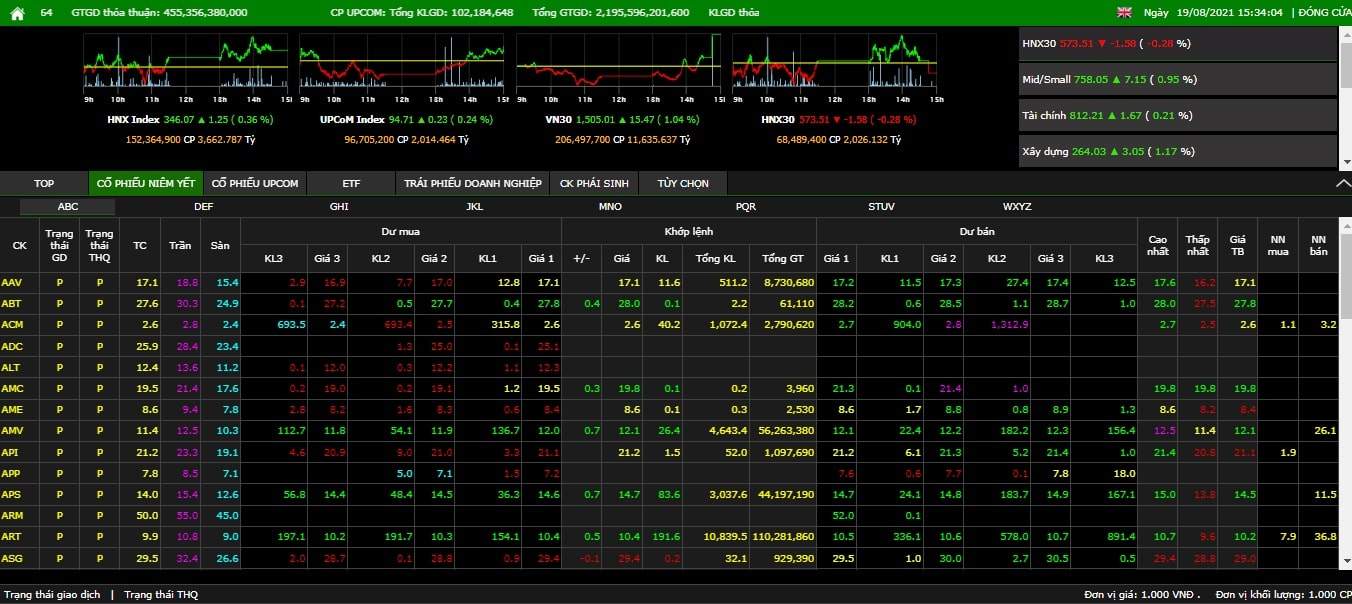Choose the JKL alphabet group

pyautogui.click(x=474, y=207)
